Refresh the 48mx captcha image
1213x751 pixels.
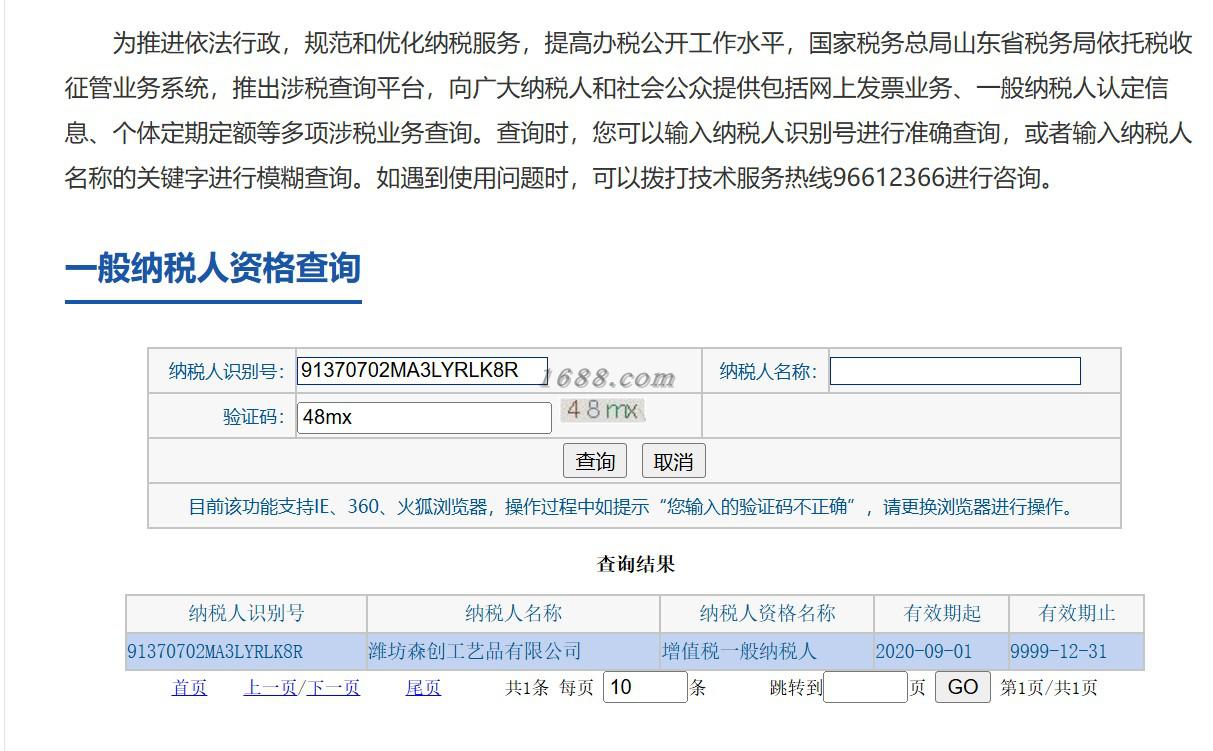pos(602,410)
